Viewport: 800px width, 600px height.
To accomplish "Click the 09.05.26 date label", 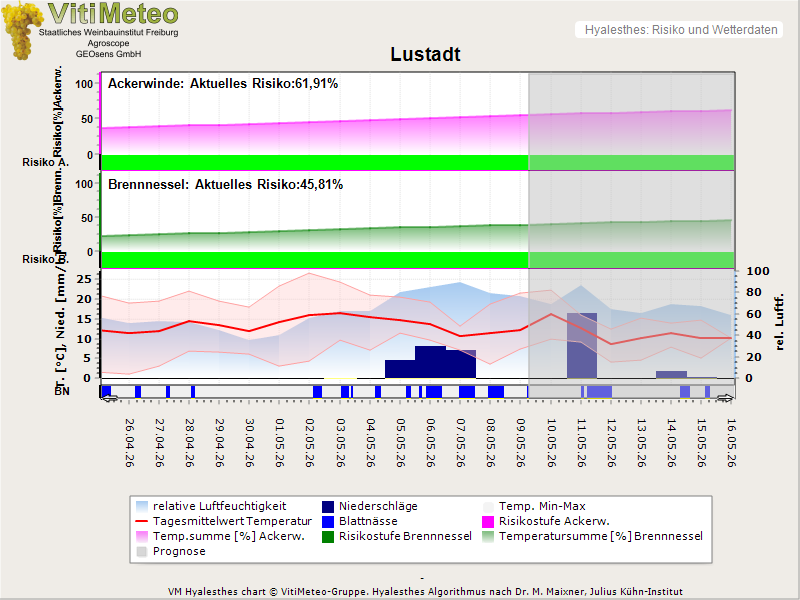I will (521, 443).
